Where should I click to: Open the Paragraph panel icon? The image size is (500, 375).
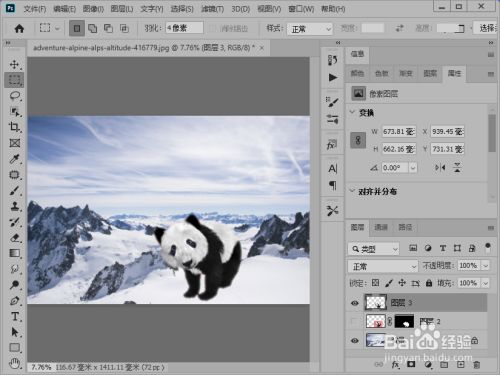coord(332,185)
